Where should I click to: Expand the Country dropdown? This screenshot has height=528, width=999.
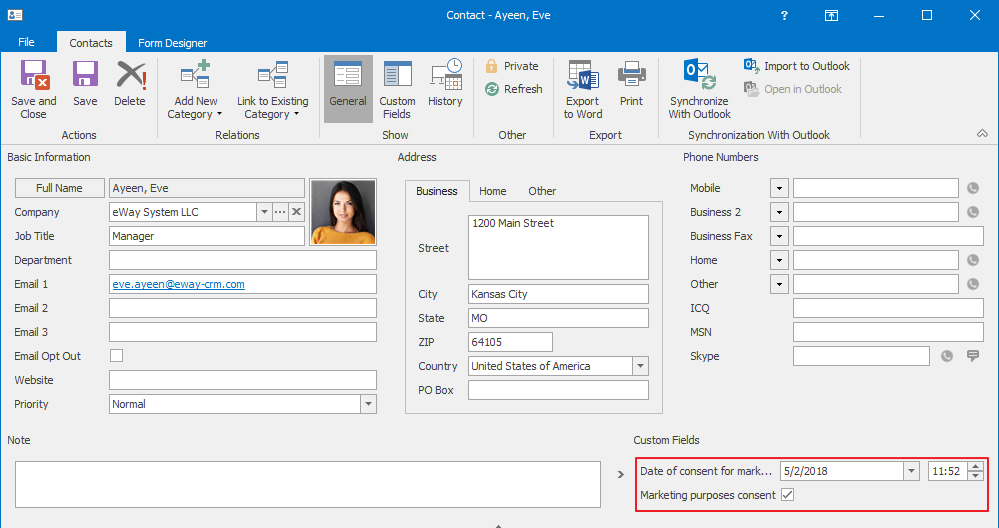pyautogui.click(x=640, y=366)
